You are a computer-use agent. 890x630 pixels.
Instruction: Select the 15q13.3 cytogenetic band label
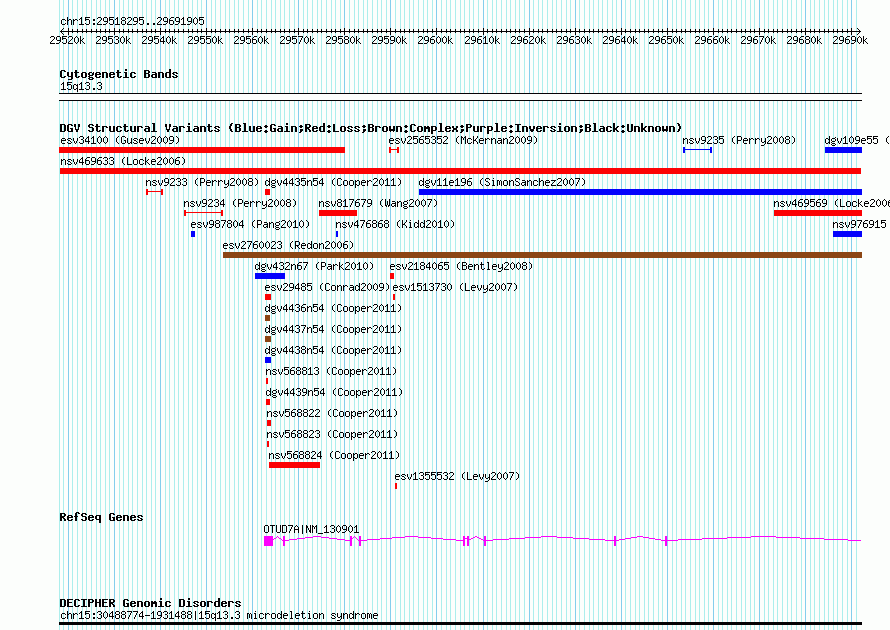pos(81,86)
